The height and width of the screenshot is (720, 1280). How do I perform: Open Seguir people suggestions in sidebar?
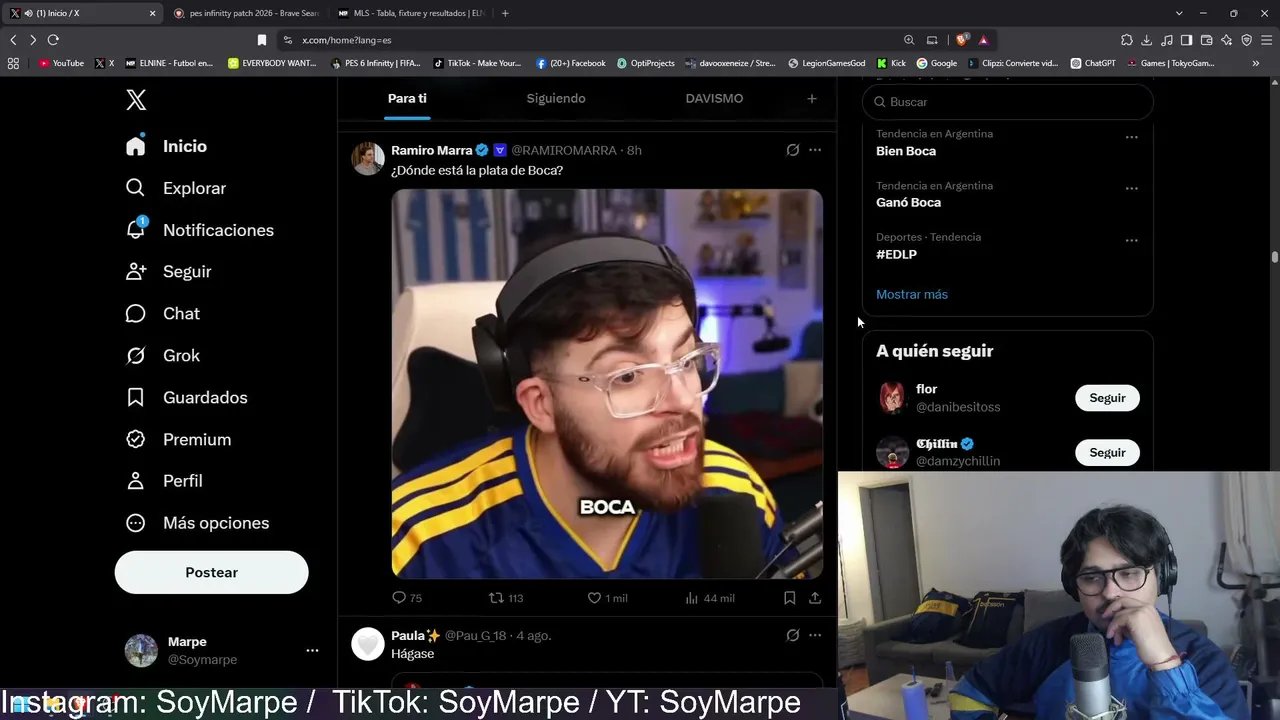(168, 272)
